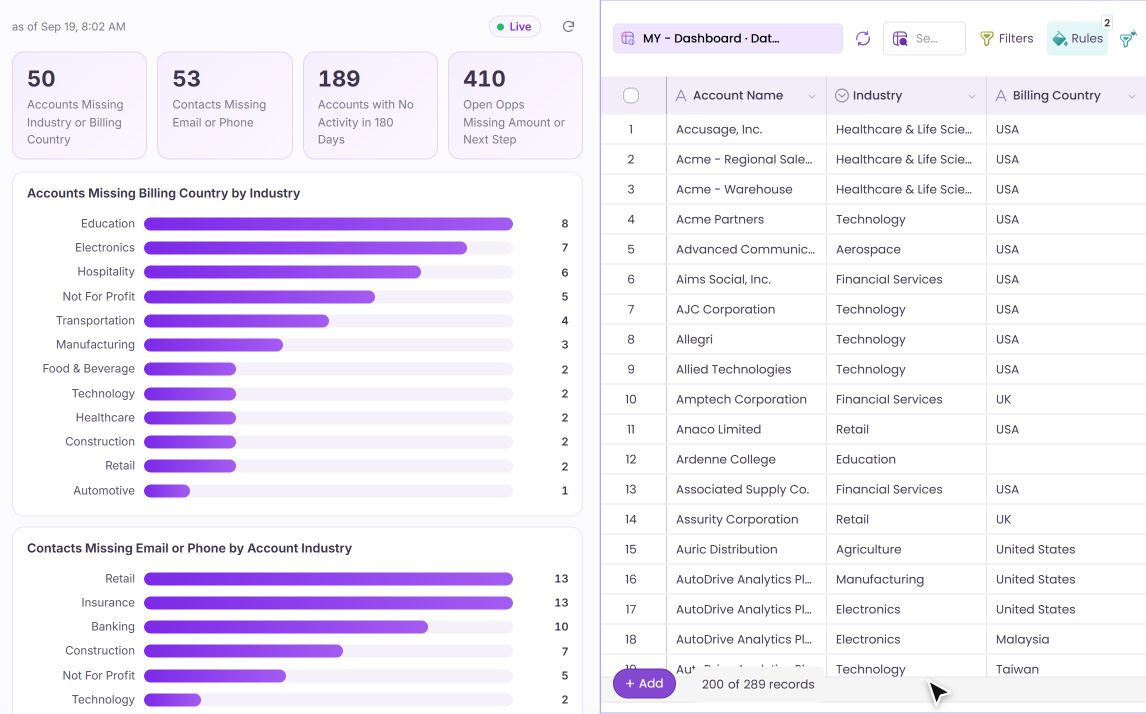Image resolution: width=1146 pixels, height=714 pixels.
Task: Click the 200 of 289 records counter
Action: 758,684
